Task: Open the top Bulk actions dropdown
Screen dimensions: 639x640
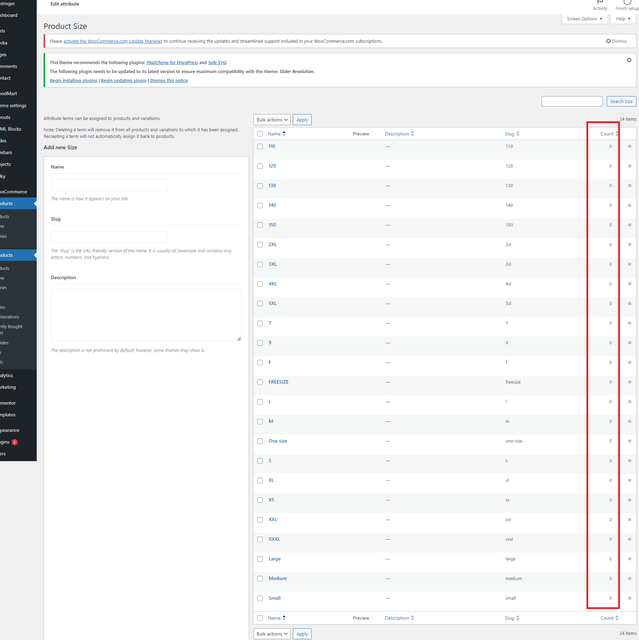Action: click(272, 120)
